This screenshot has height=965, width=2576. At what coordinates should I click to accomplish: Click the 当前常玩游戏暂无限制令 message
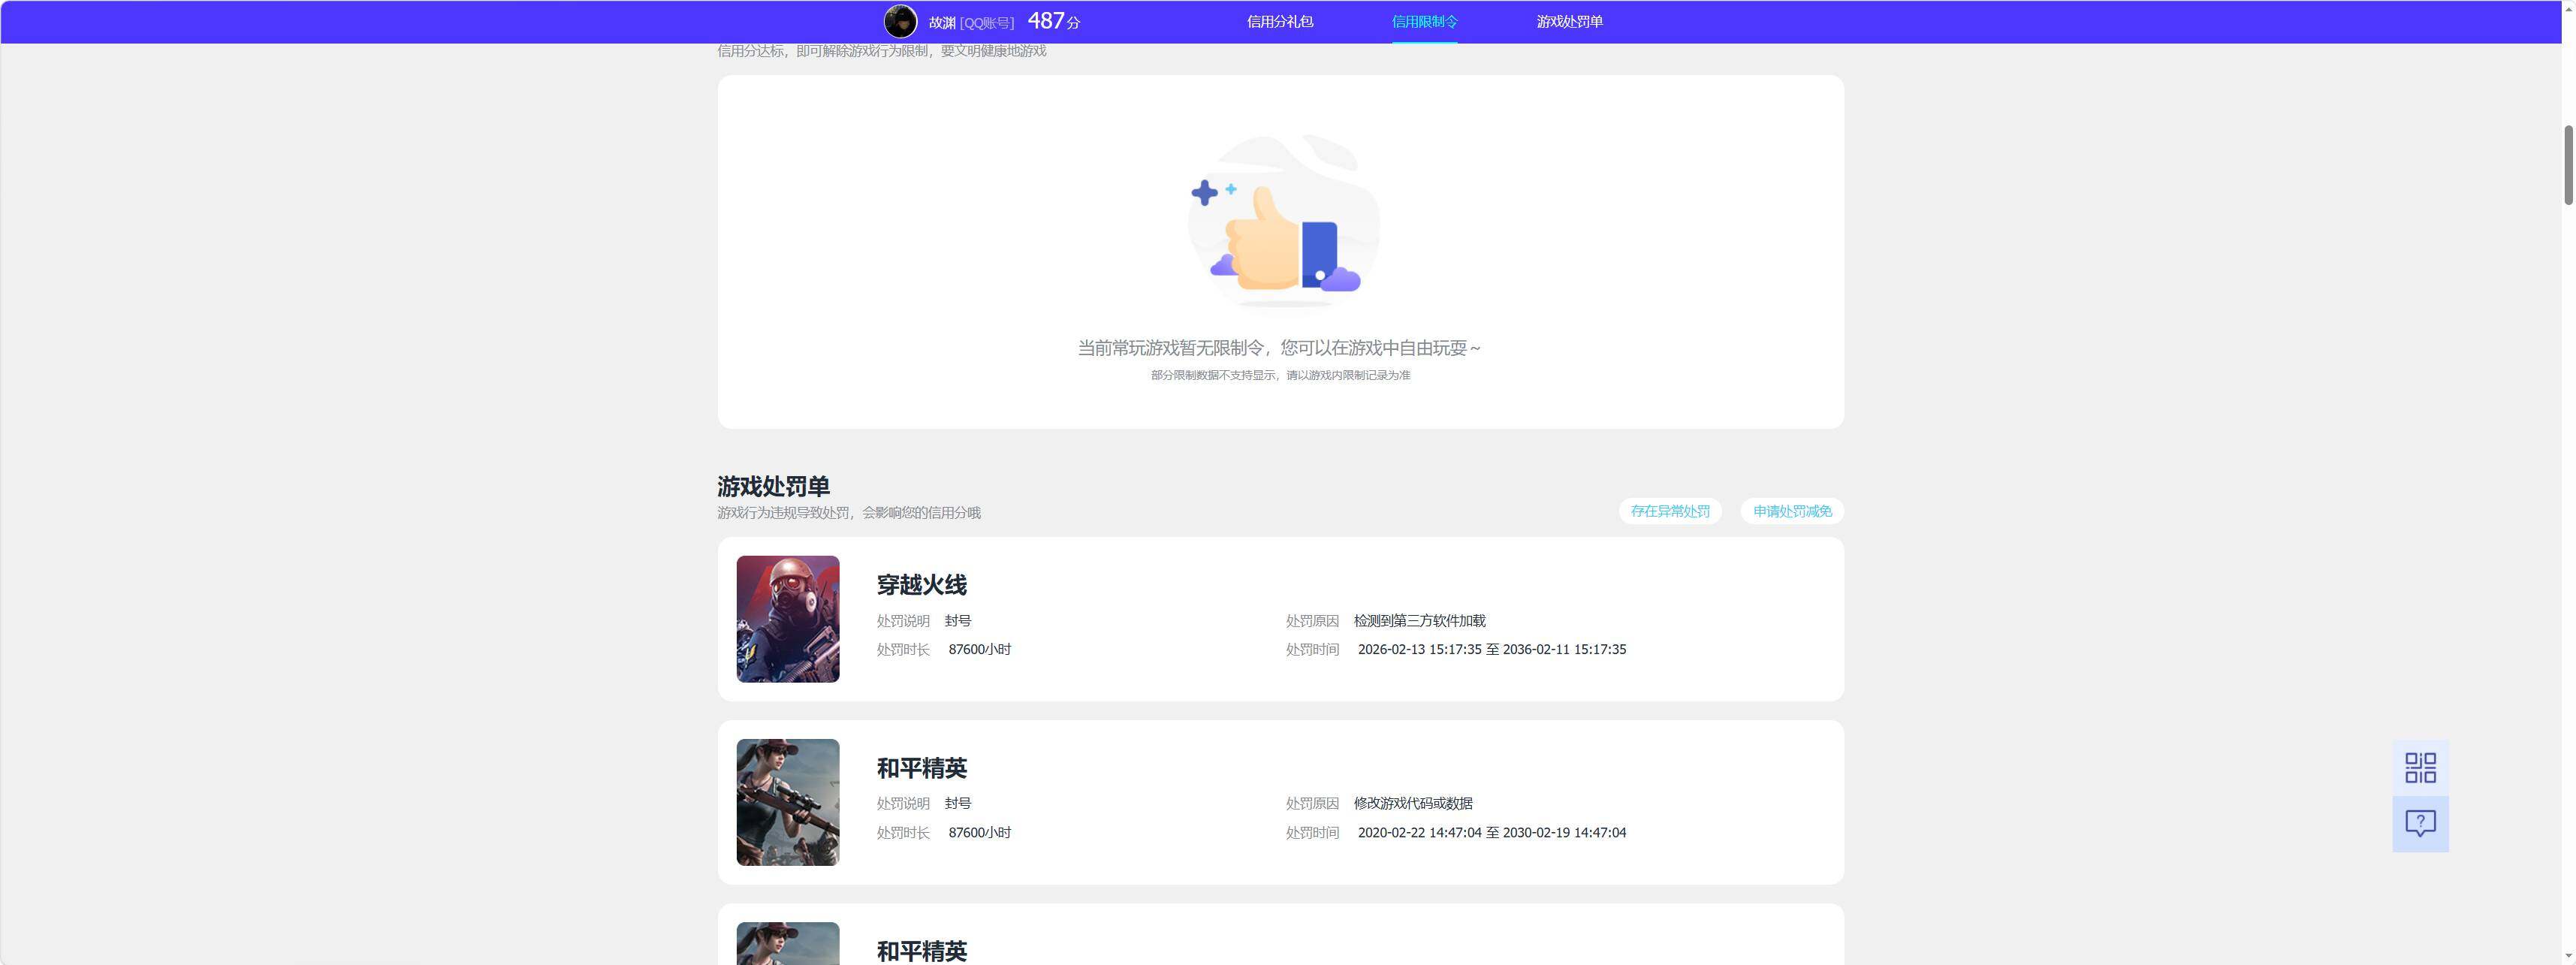[1279, 348]
